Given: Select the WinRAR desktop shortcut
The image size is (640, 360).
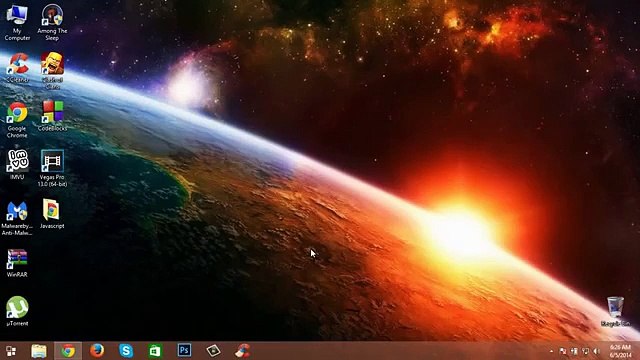Looking at the screenshot, I should point(17,263).
